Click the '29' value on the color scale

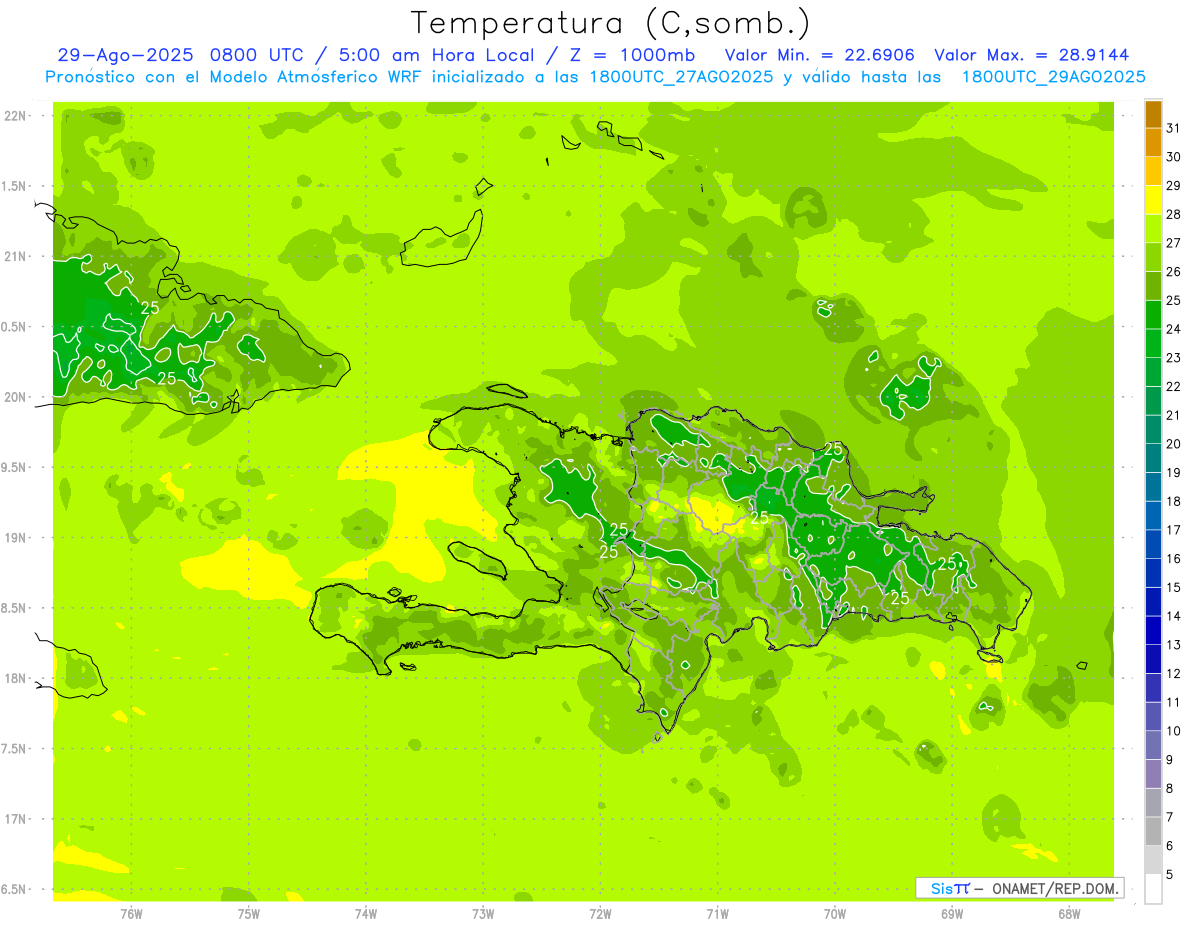1174,185
